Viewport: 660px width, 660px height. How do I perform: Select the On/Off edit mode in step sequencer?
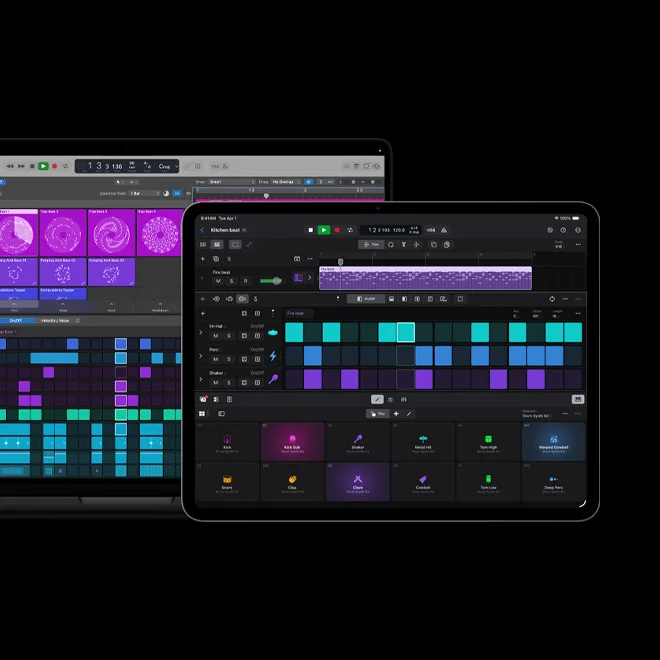click(x=365, y=299)
